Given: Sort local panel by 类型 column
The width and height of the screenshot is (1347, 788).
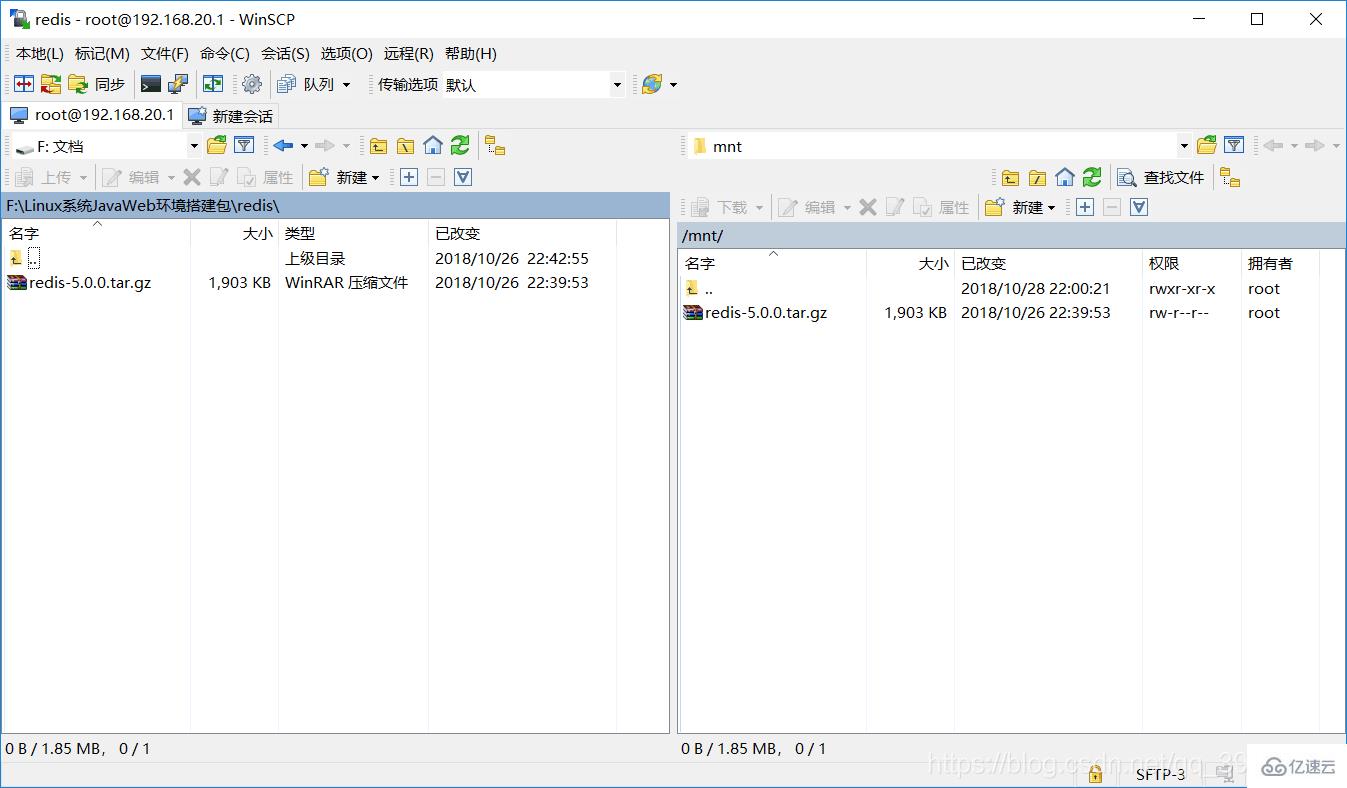Looking at the screenshot, I should 353,233.
